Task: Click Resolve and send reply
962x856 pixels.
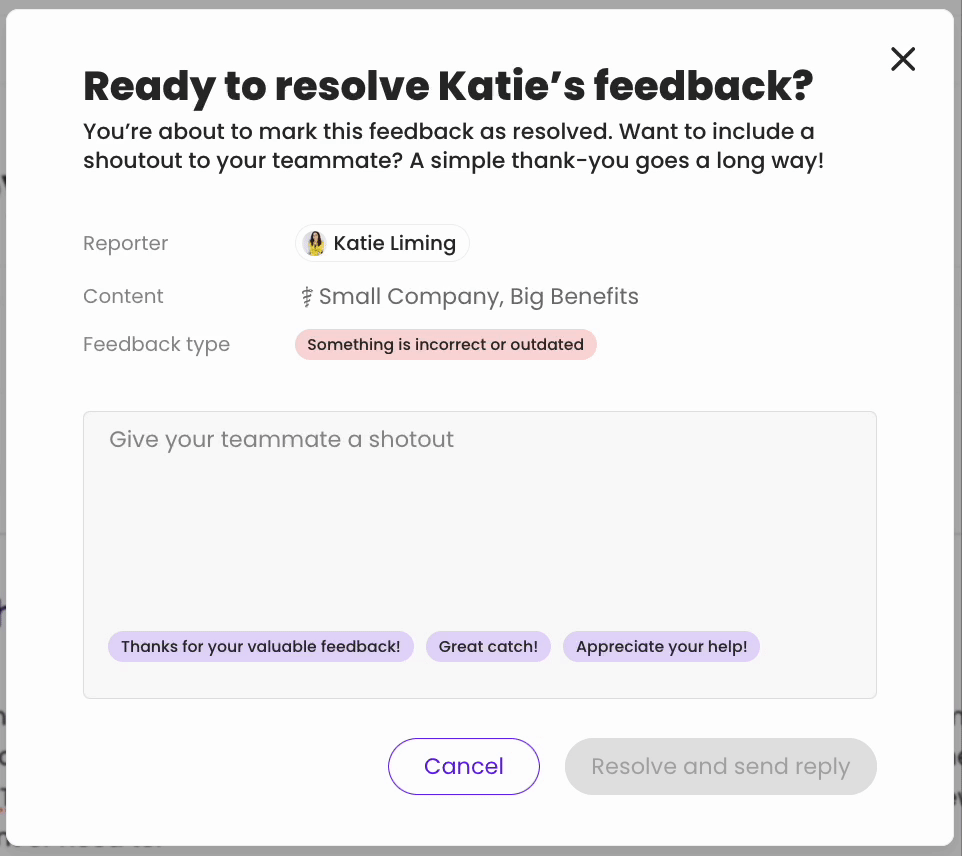Action: (720, 767)
